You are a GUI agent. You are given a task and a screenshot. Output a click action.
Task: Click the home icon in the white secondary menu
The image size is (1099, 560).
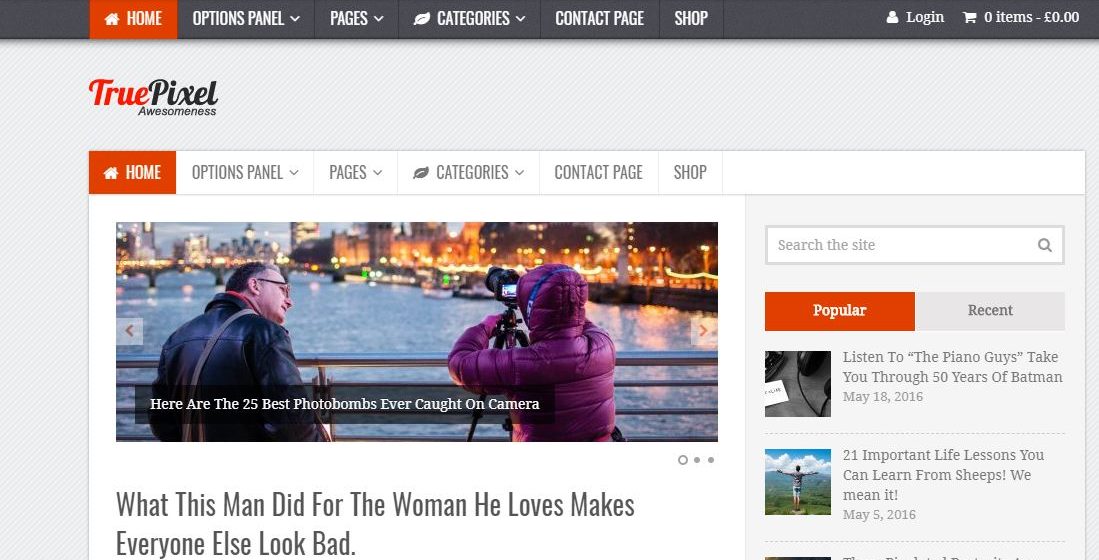tap(111, 173)
